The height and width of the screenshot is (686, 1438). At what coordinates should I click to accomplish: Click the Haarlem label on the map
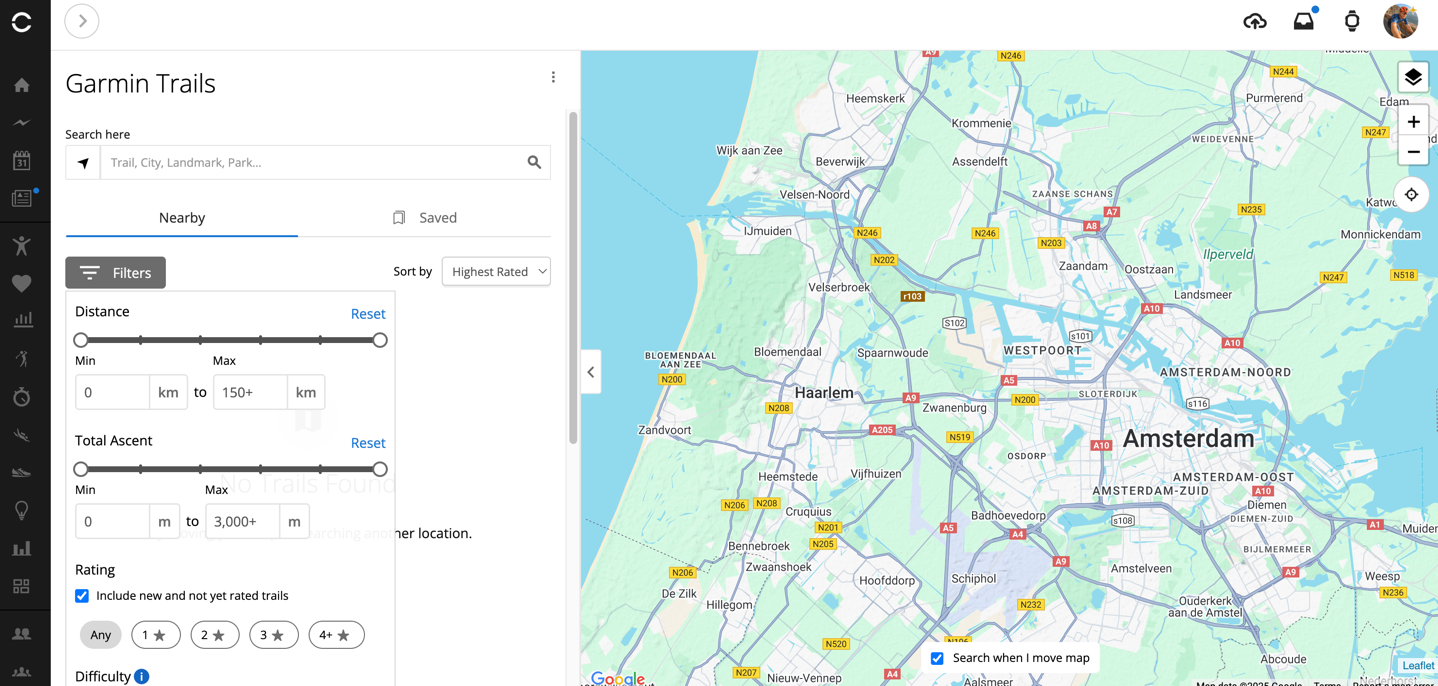[824, 393]
